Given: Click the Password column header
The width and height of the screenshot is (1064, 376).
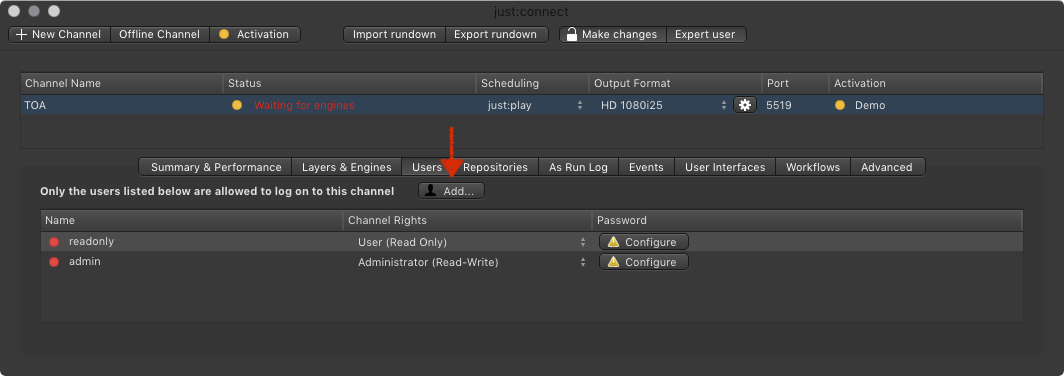Looking at the screenshot, I should (x=808, y=221).
